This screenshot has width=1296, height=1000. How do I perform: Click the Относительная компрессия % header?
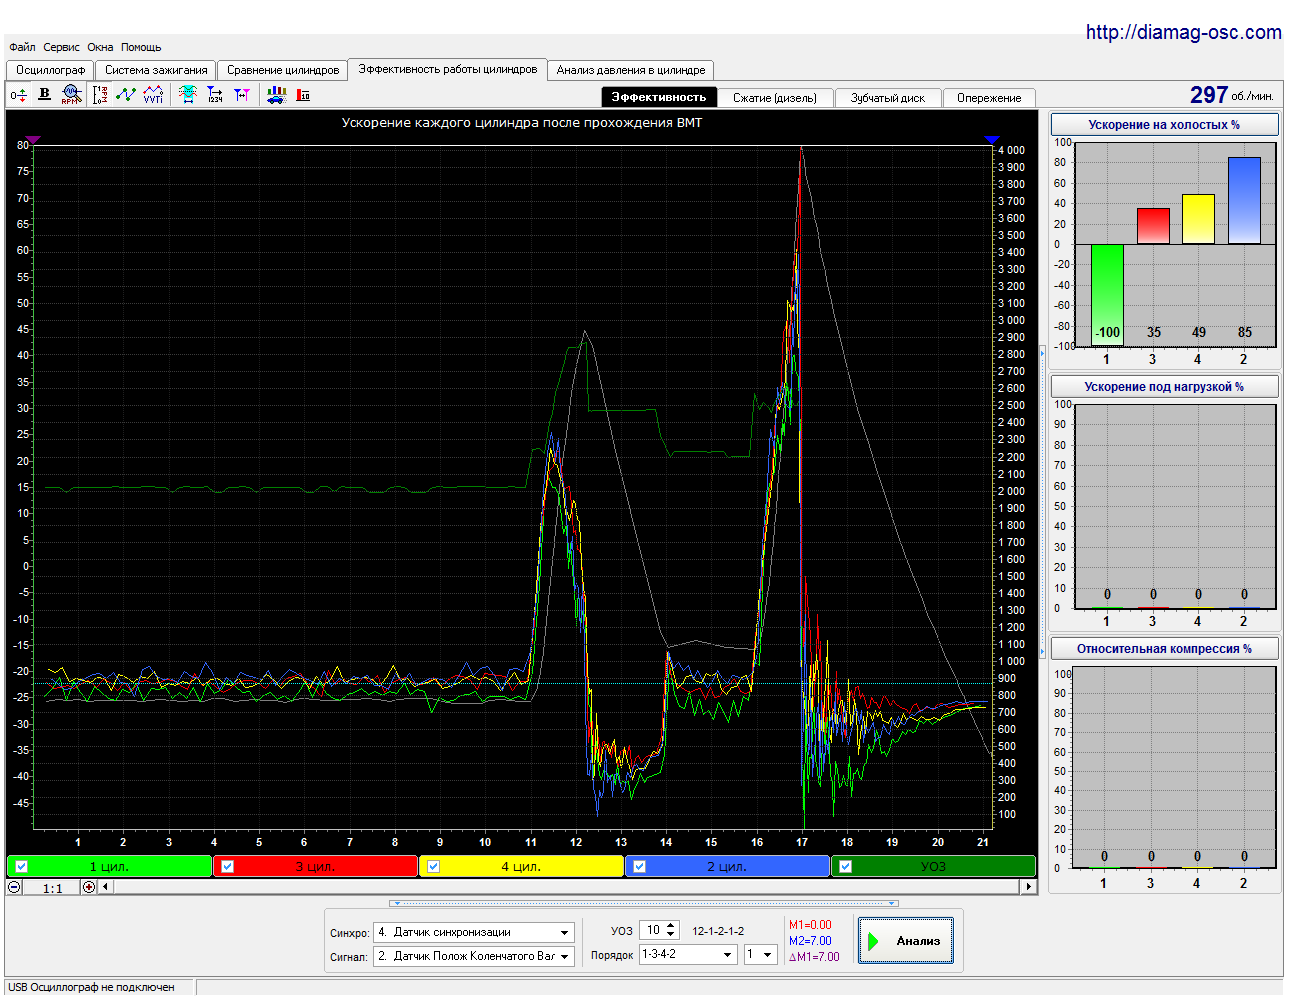[1164, 649]
